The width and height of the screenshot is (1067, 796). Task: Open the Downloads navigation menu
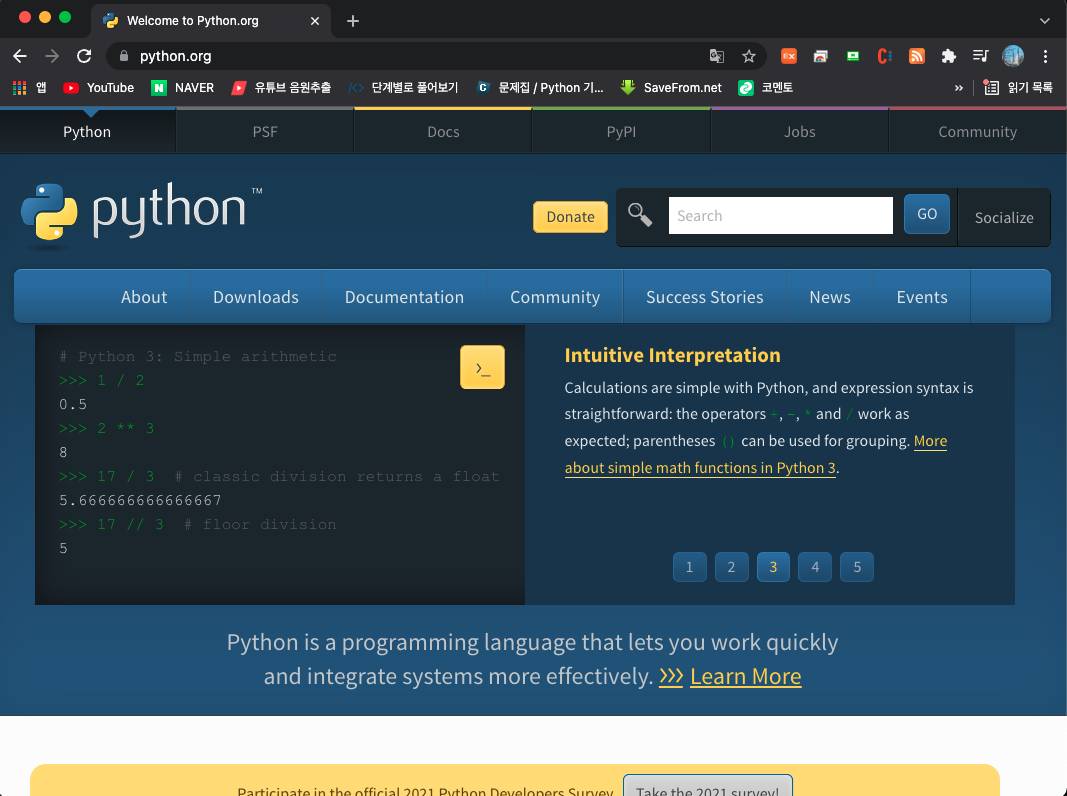click(256, 297)
